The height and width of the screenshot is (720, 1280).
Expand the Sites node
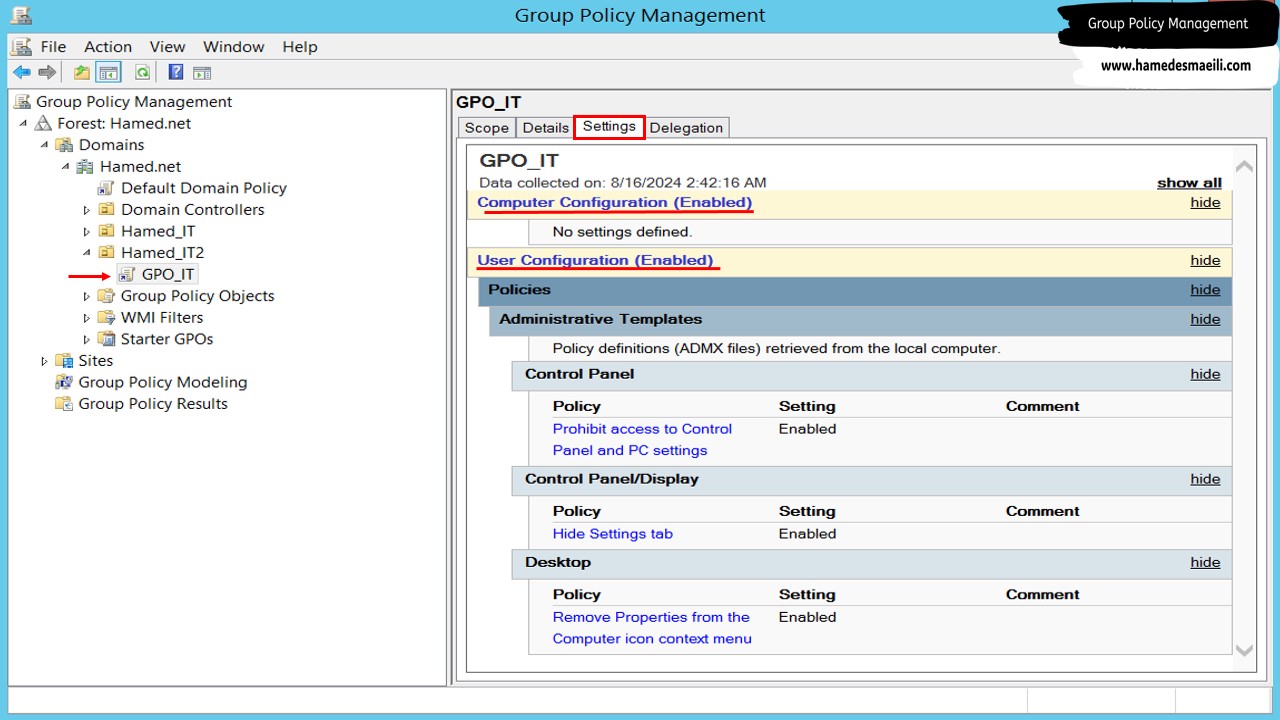click(44, 360)
